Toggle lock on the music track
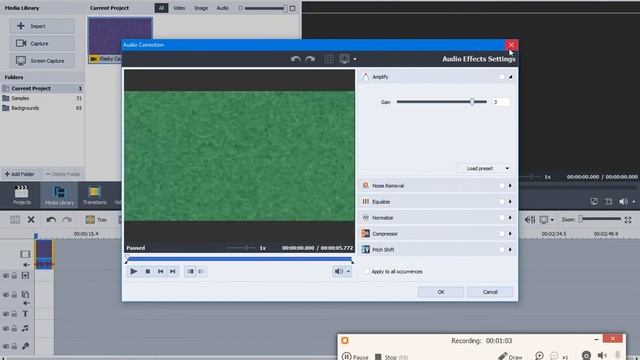Screen dimensions: 640x360 coord(14,328)
